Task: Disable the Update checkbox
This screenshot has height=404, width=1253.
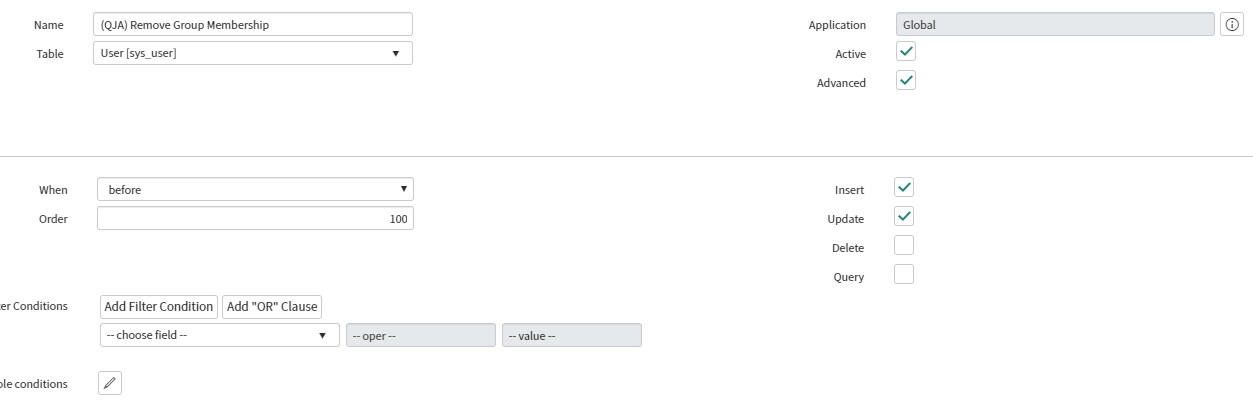Action: coord(904,217)
